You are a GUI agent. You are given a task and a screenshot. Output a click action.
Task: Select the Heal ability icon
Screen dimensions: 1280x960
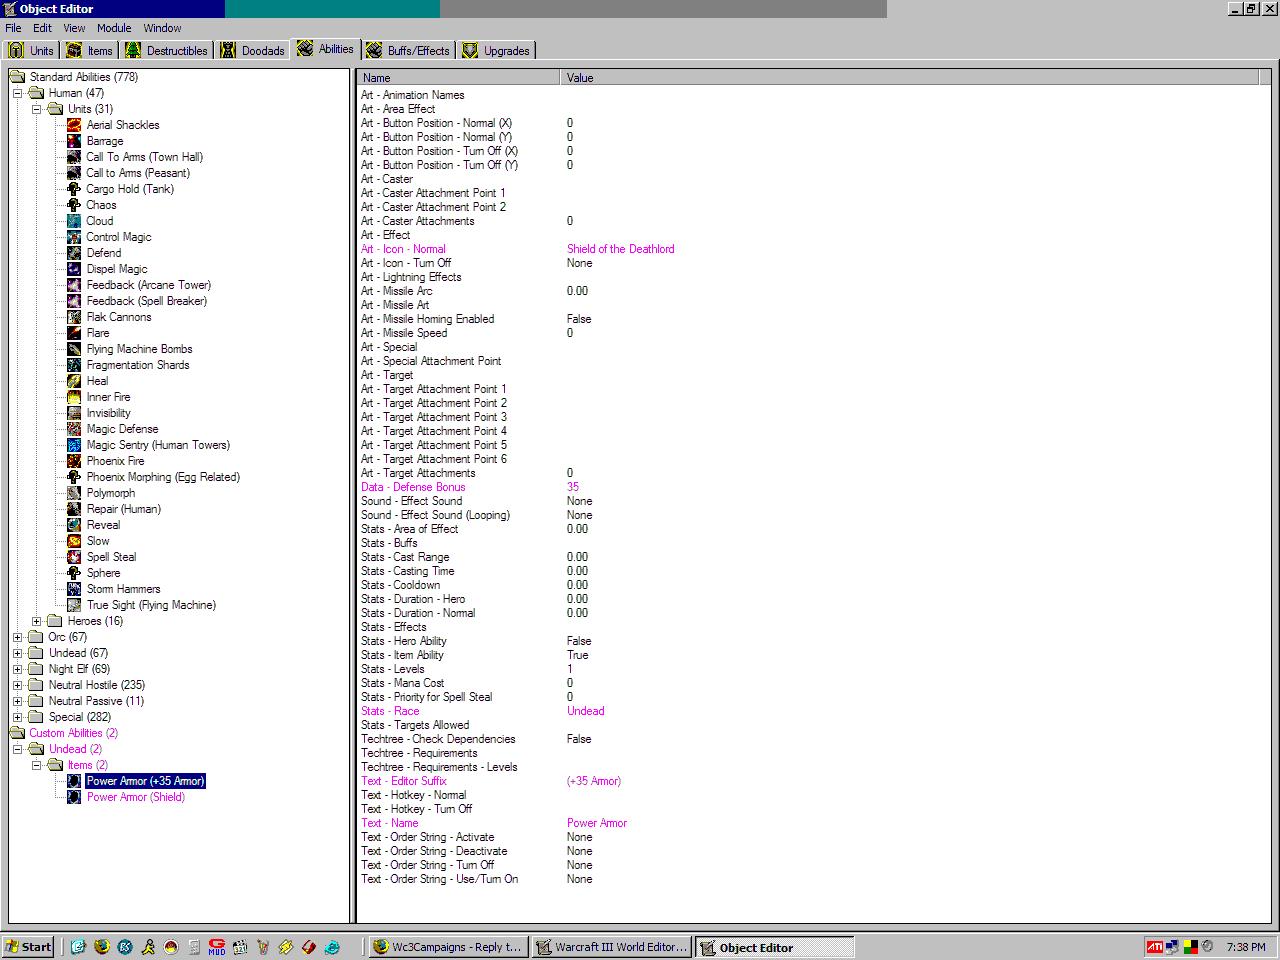point(74,381)
